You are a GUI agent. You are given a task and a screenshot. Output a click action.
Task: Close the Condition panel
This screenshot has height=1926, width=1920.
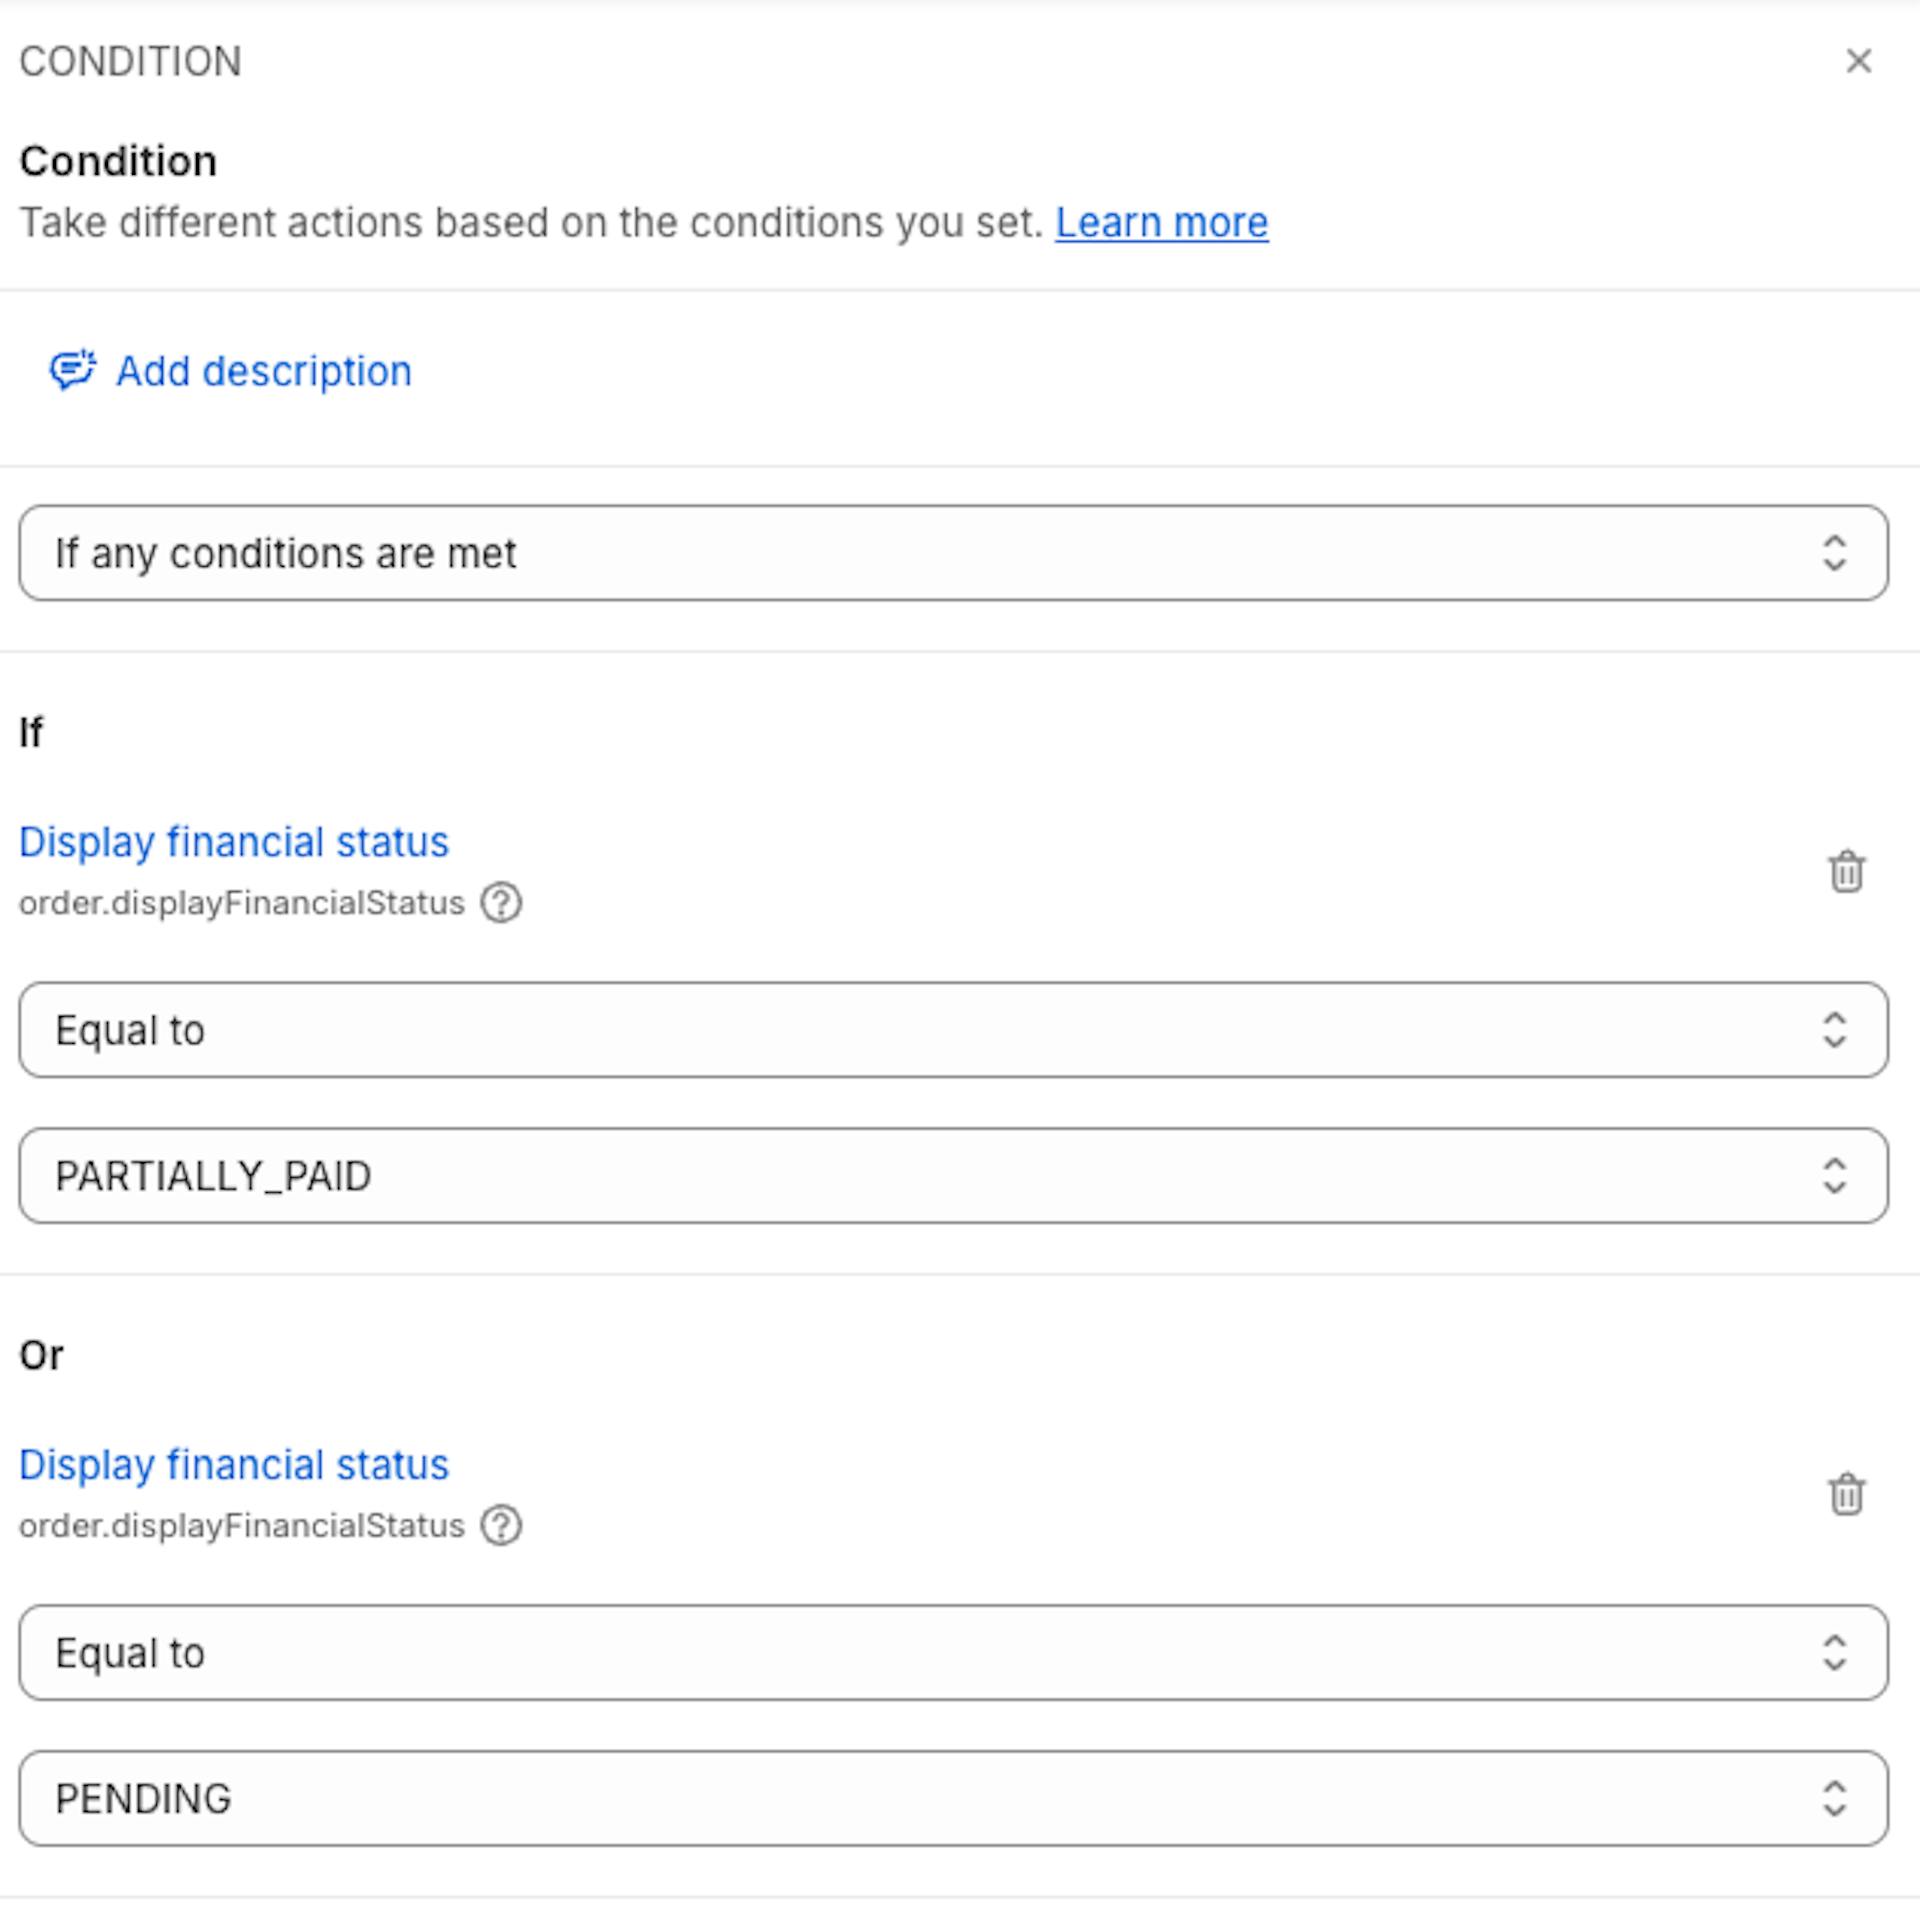click(x=1858, y=61)
